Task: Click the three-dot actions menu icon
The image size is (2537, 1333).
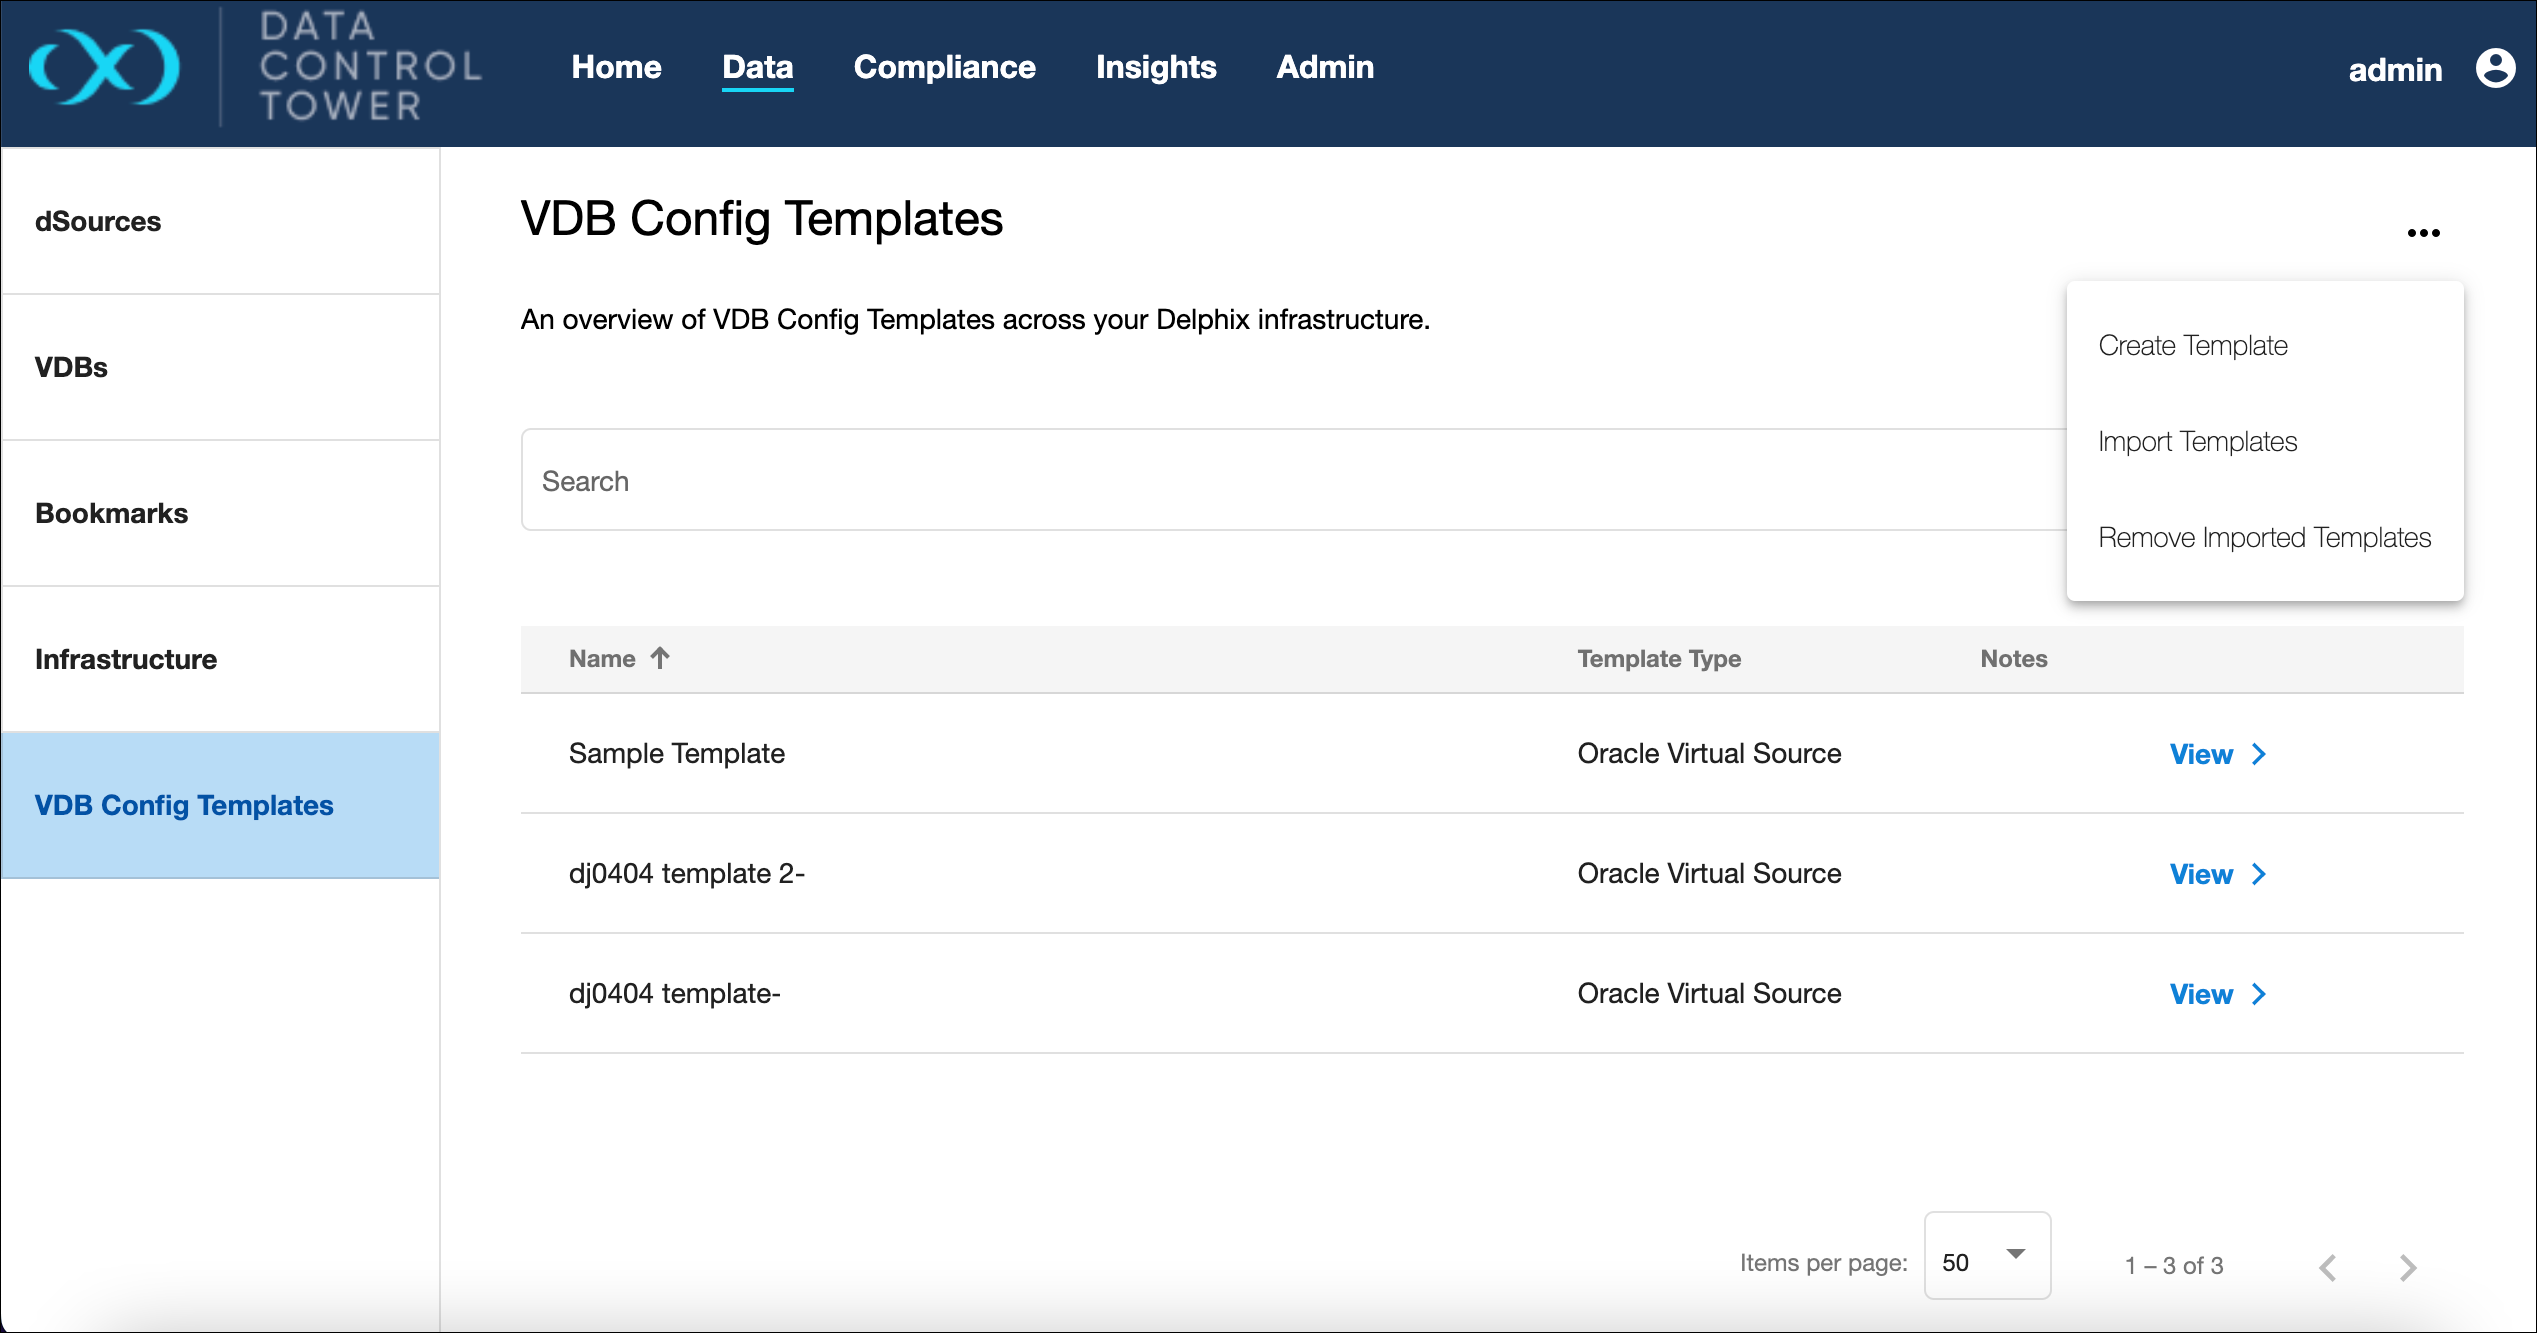Action: (2423, 233)
